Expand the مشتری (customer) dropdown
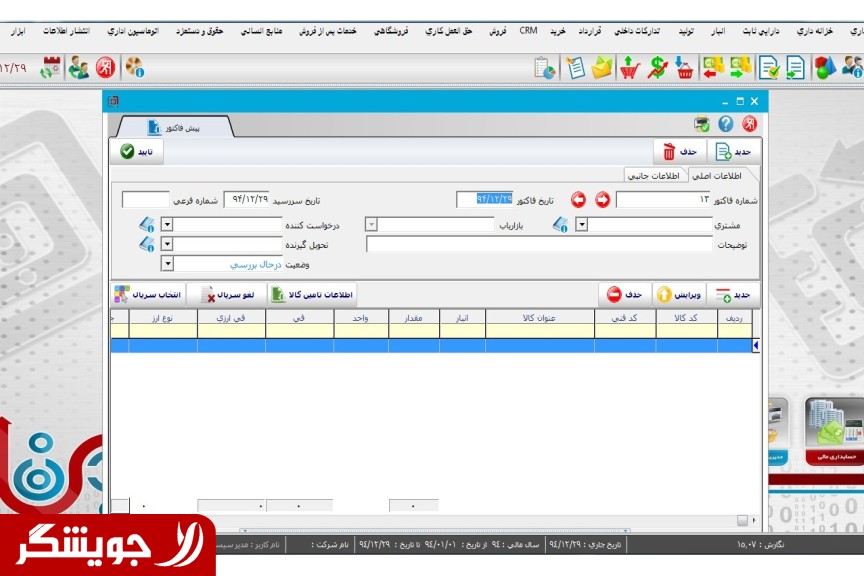This screenshot has height=576, width=864. coord(582,225)
